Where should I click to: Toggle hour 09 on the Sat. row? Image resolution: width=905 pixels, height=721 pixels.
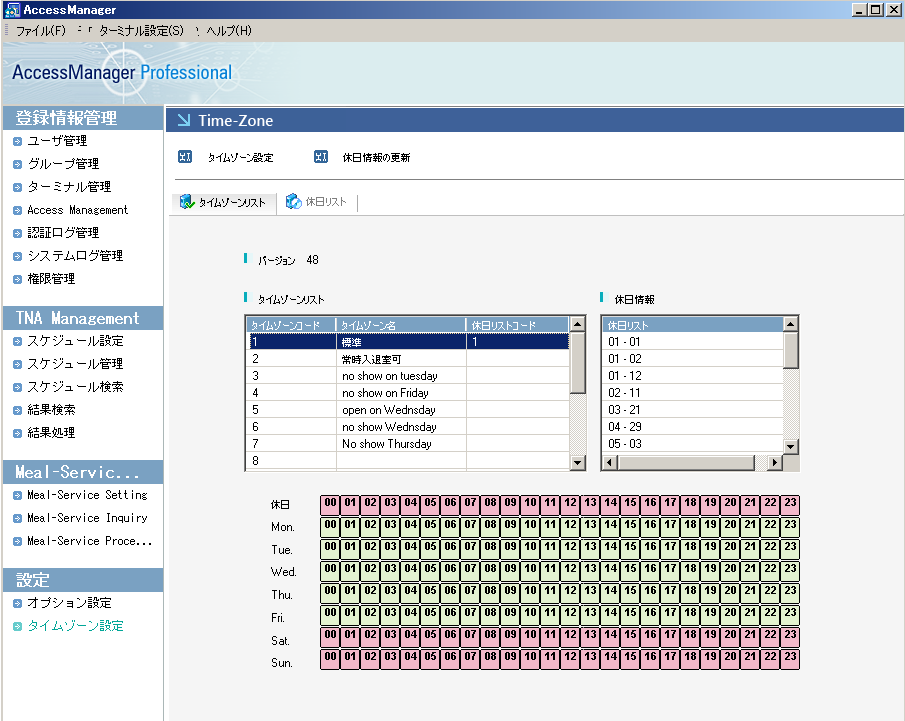[x=510, y=637]
